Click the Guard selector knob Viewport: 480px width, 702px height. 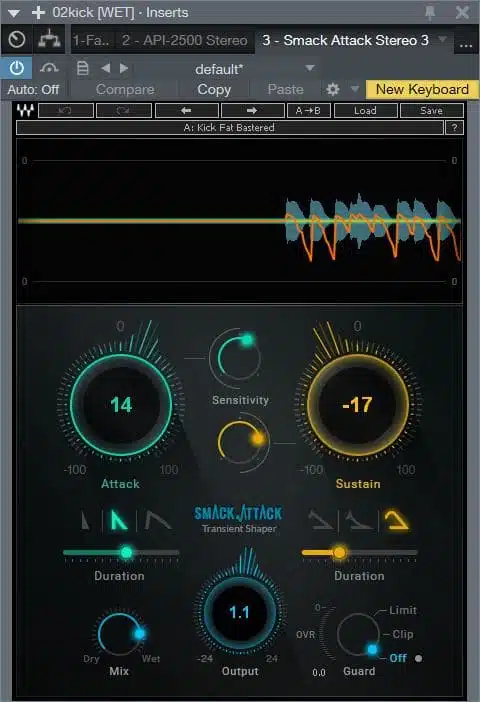click(358, 635)
